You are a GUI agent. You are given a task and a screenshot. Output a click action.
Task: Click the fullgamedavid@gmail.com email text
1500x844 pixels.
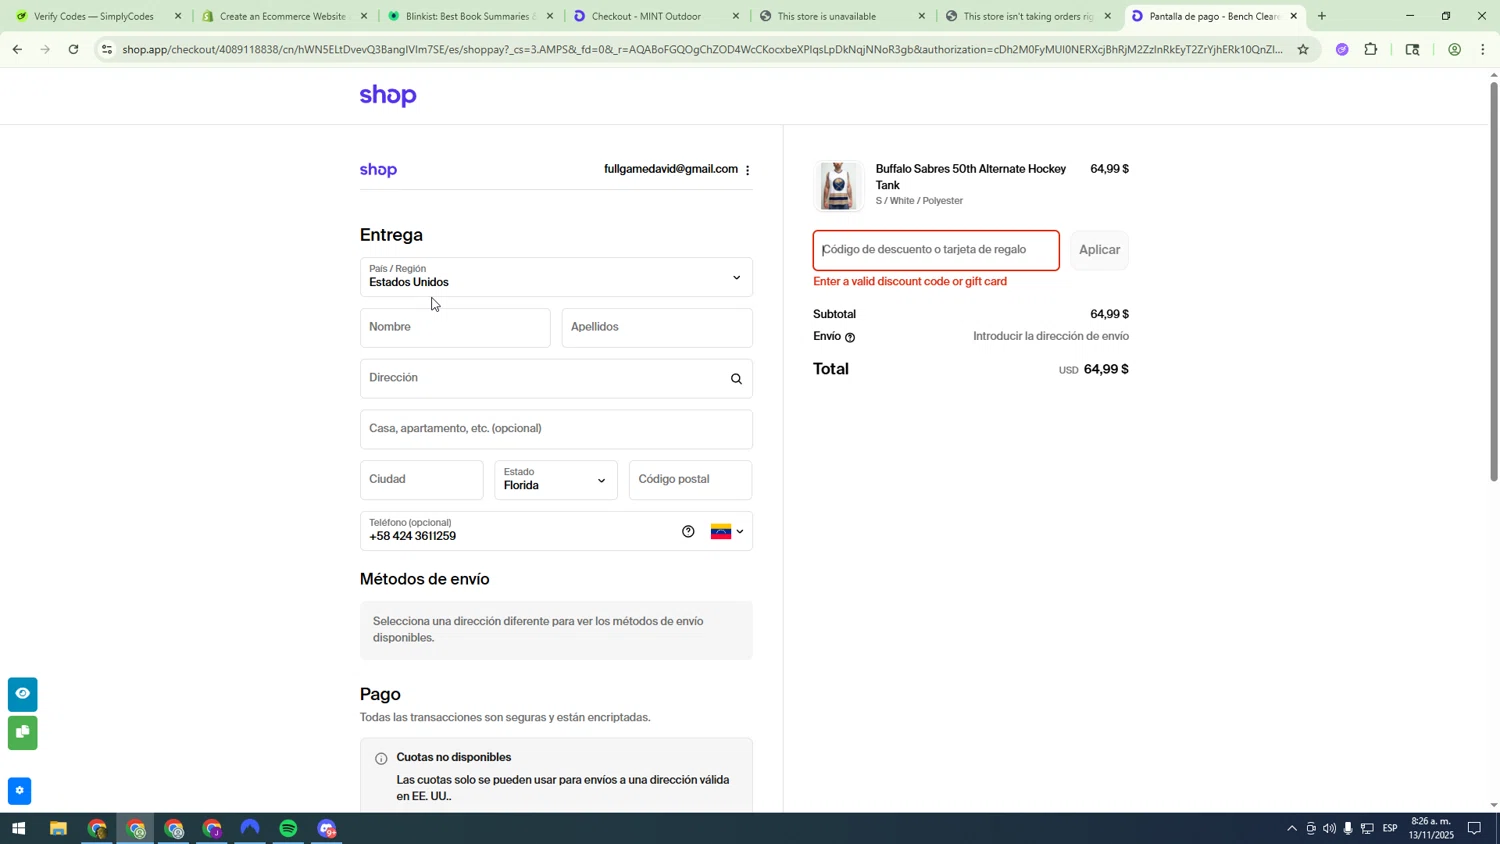[670, 170]
